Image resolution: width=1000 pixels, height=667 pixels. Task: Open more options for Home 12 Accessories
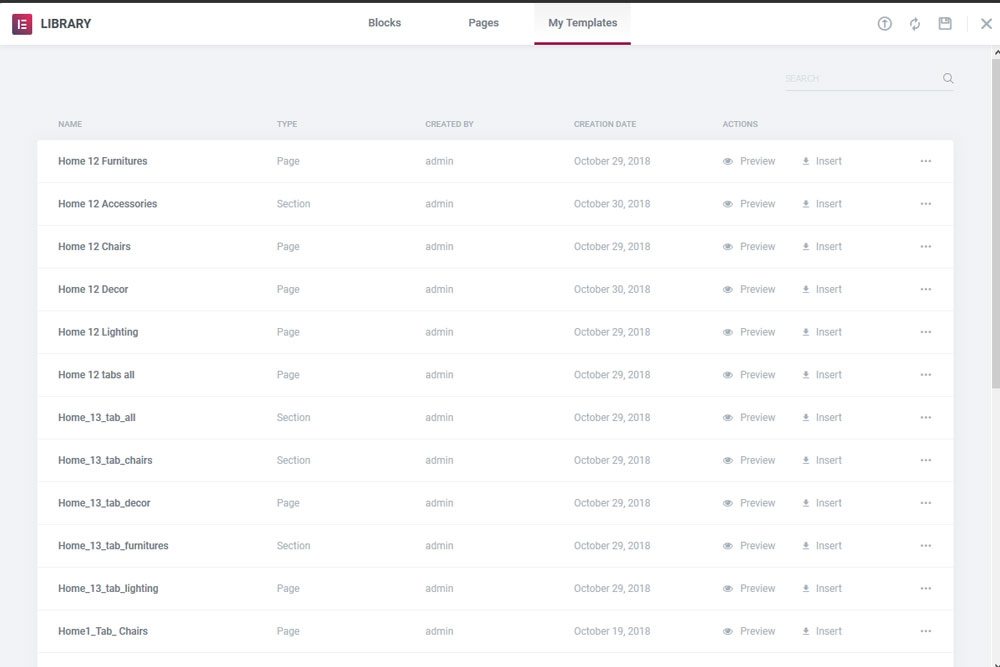coord(925,204)
